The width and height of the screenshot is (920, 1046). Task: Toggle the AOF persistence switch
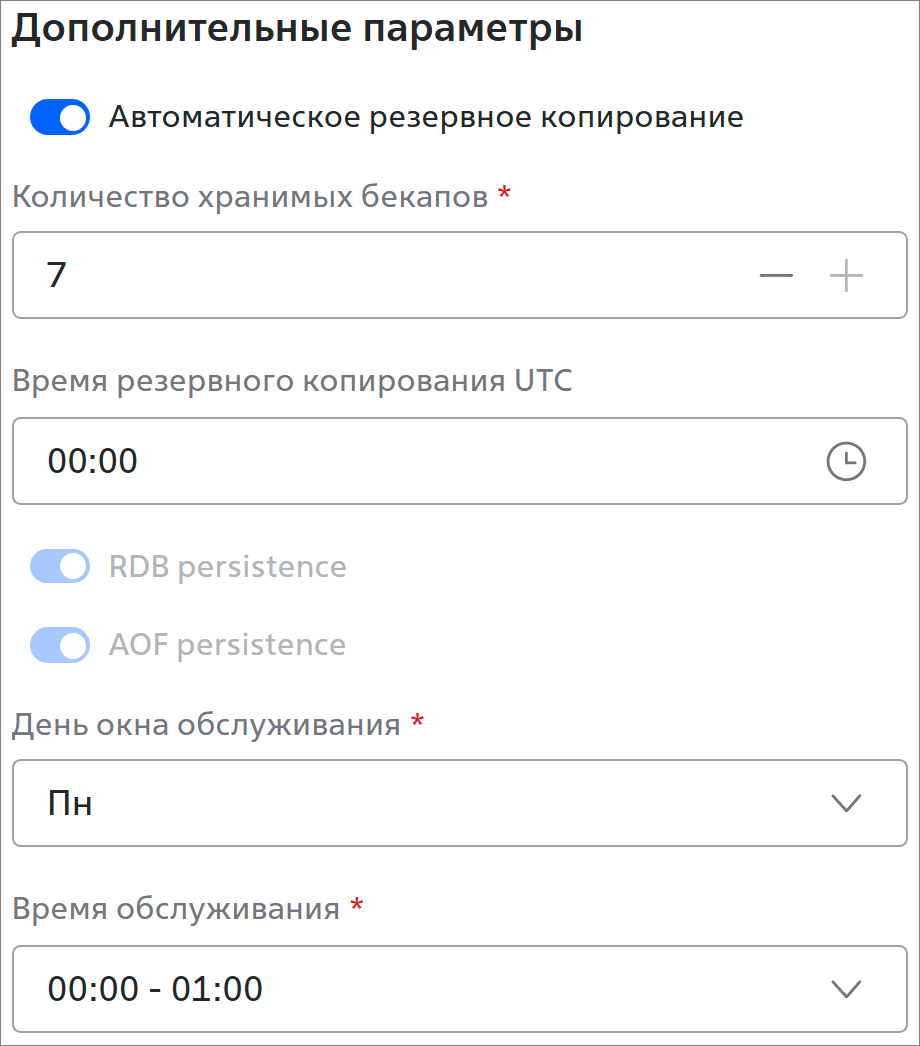pyautogui.click(x=60, y=645)
